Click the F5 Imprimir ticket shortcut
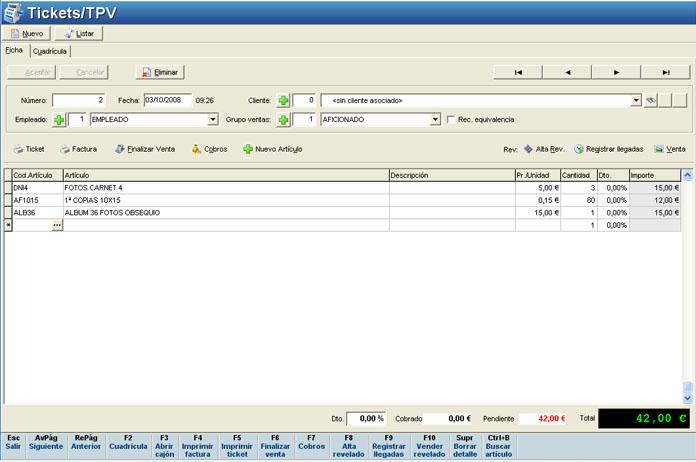The height and width of the screenshot is (462, 696). [x=237, y=446]
